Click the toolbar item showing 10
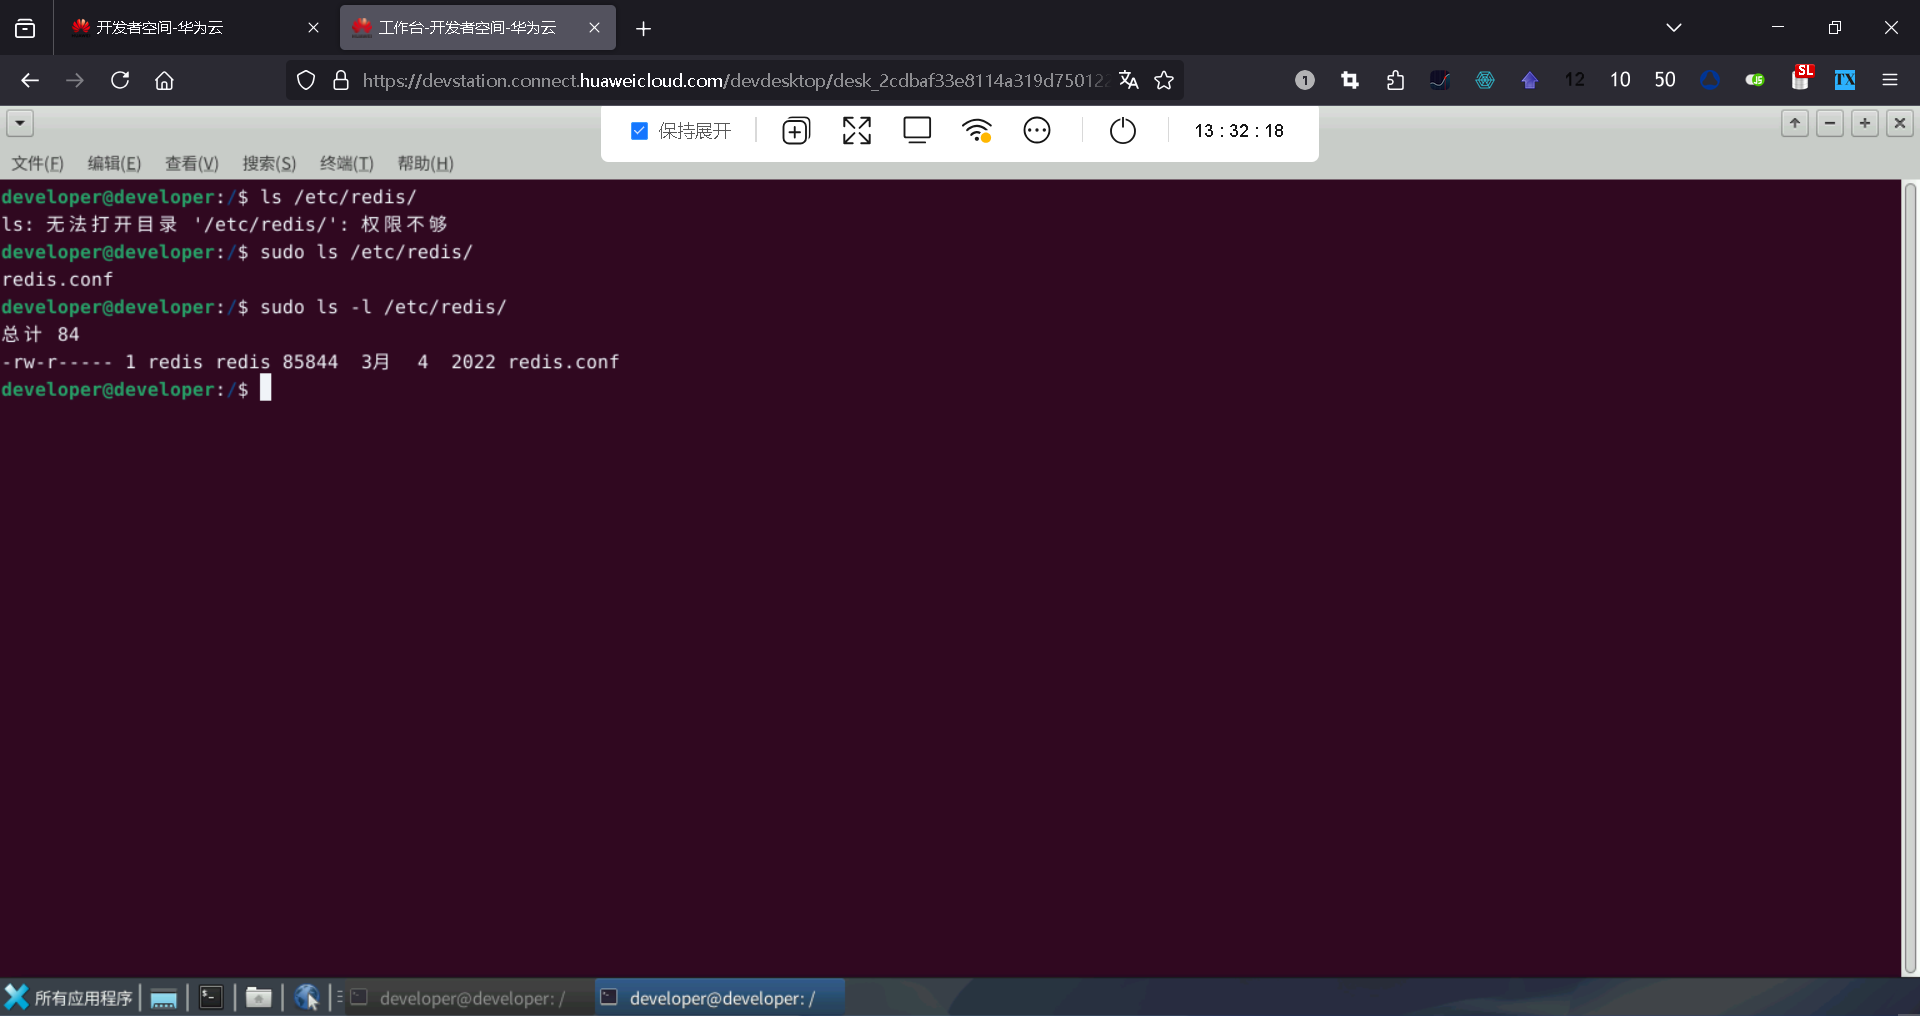 [1620, 80]
